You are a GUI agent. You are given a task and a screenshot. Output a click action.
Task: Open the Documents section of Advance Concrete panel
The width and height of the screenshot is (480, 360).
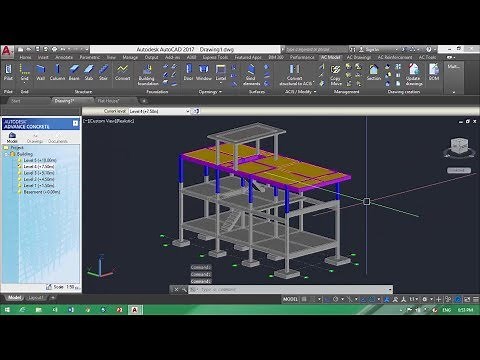[58, 138]
